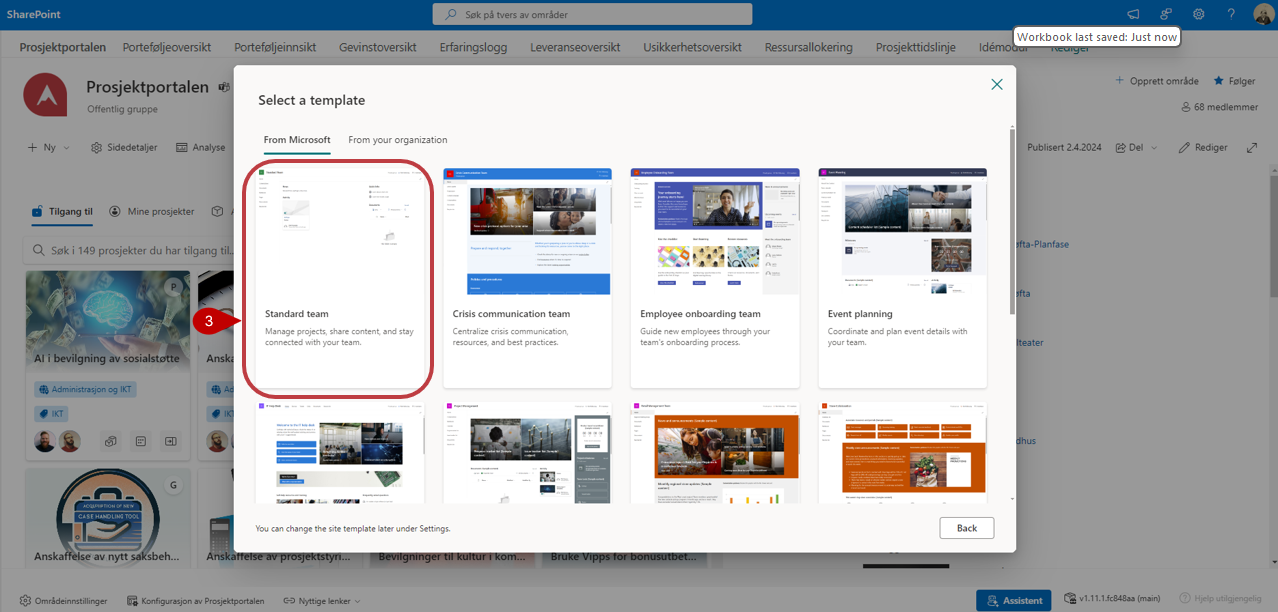Click the Følger star icon
1278x612 pixels.
[x=1219, y=80]
